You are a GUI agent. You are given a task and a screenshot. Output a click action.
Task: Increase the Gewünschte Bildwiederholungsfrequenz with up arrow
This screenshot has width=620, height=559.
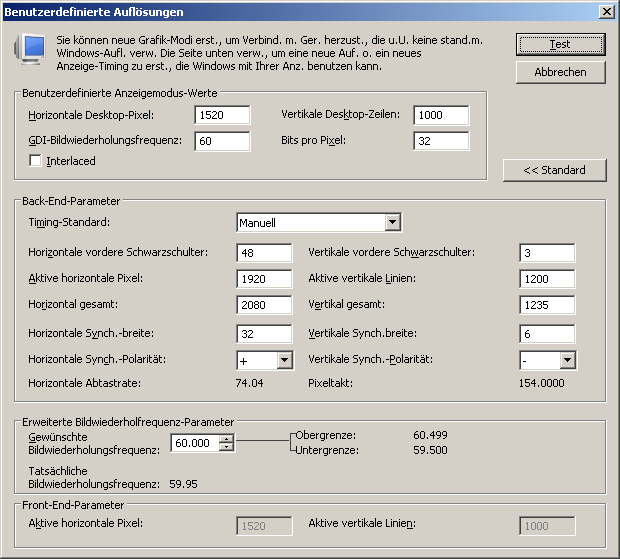click(227, 438)
